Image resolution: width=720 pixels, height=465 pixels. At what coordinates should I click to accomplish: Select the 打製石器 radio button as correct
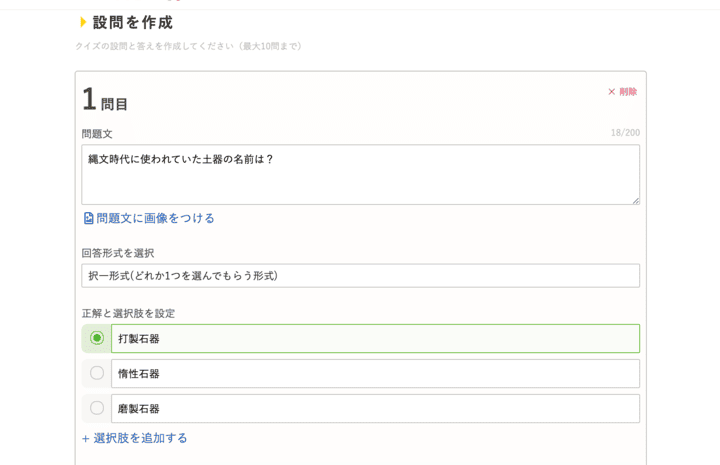(x=97, y=338)
